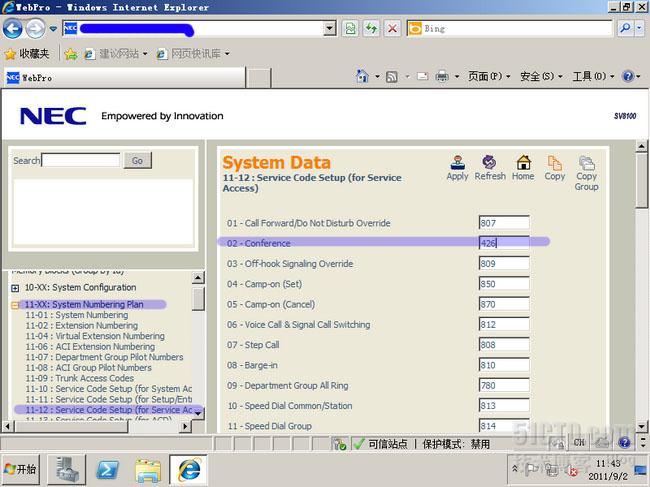Screen dimensions: 650x487
Task: Open 11-07 : Department Group Pilot Numbers
Action: [104, 357]
